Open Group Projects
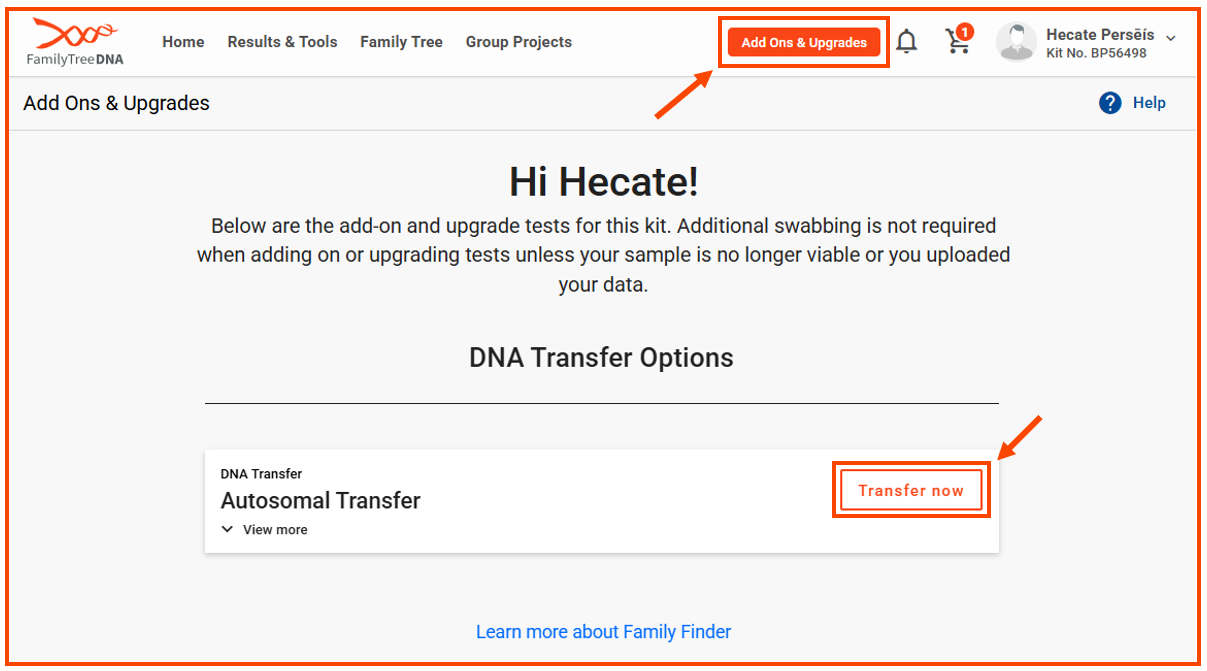1207x671 pixels. [x=518, y=42]
